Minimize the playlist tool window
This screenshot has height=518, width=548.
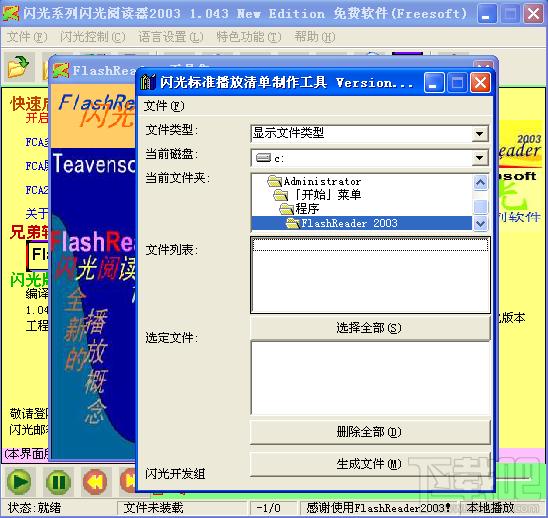(434, 83)
